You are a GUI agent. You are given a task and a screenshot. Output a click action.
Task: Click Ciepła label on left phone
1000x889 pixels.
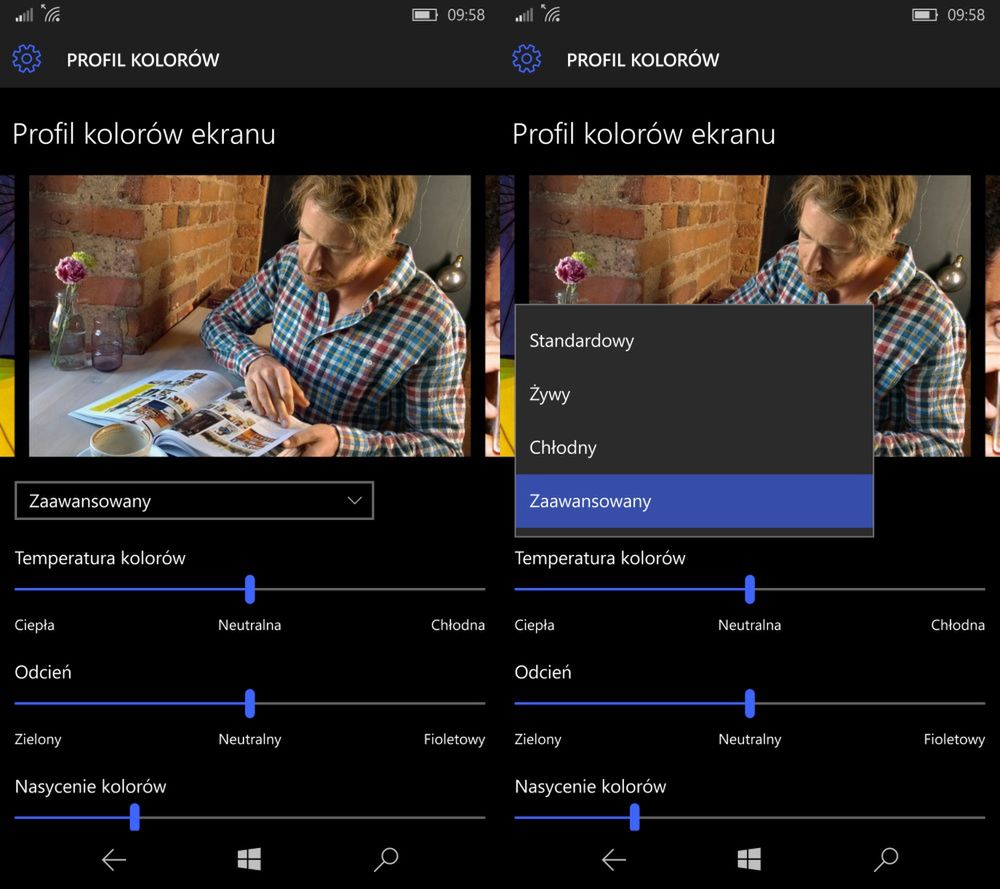[34, 625]
